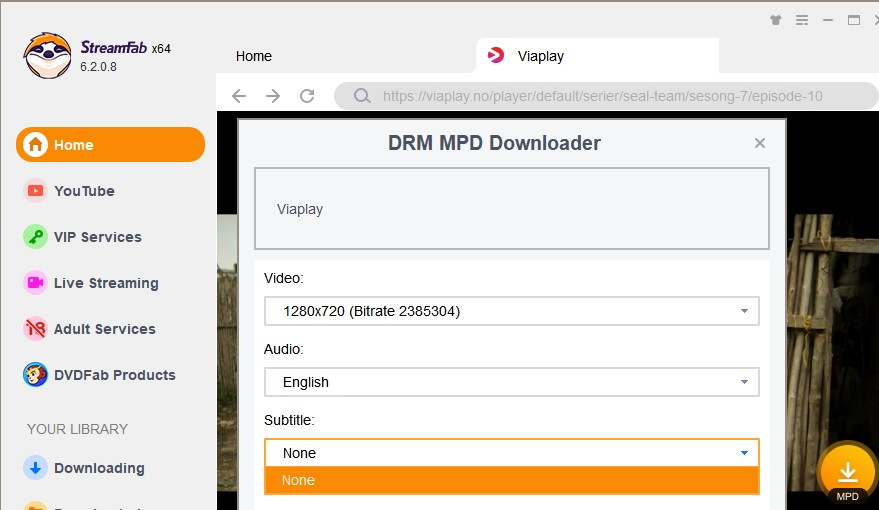Click the version text '6.2.0.8'

tap(99, 67)
